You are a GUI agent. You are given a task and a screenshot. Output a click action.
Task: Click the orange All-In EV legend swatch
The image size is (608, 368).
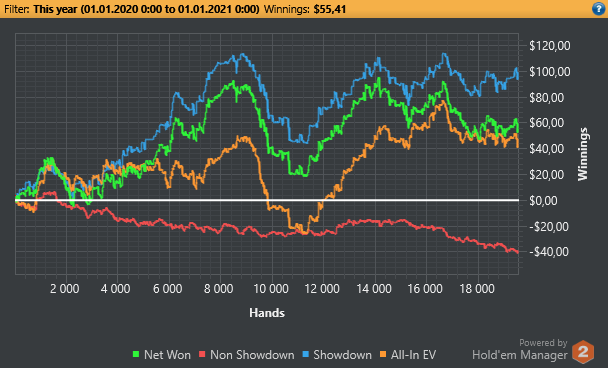point(383,354)
